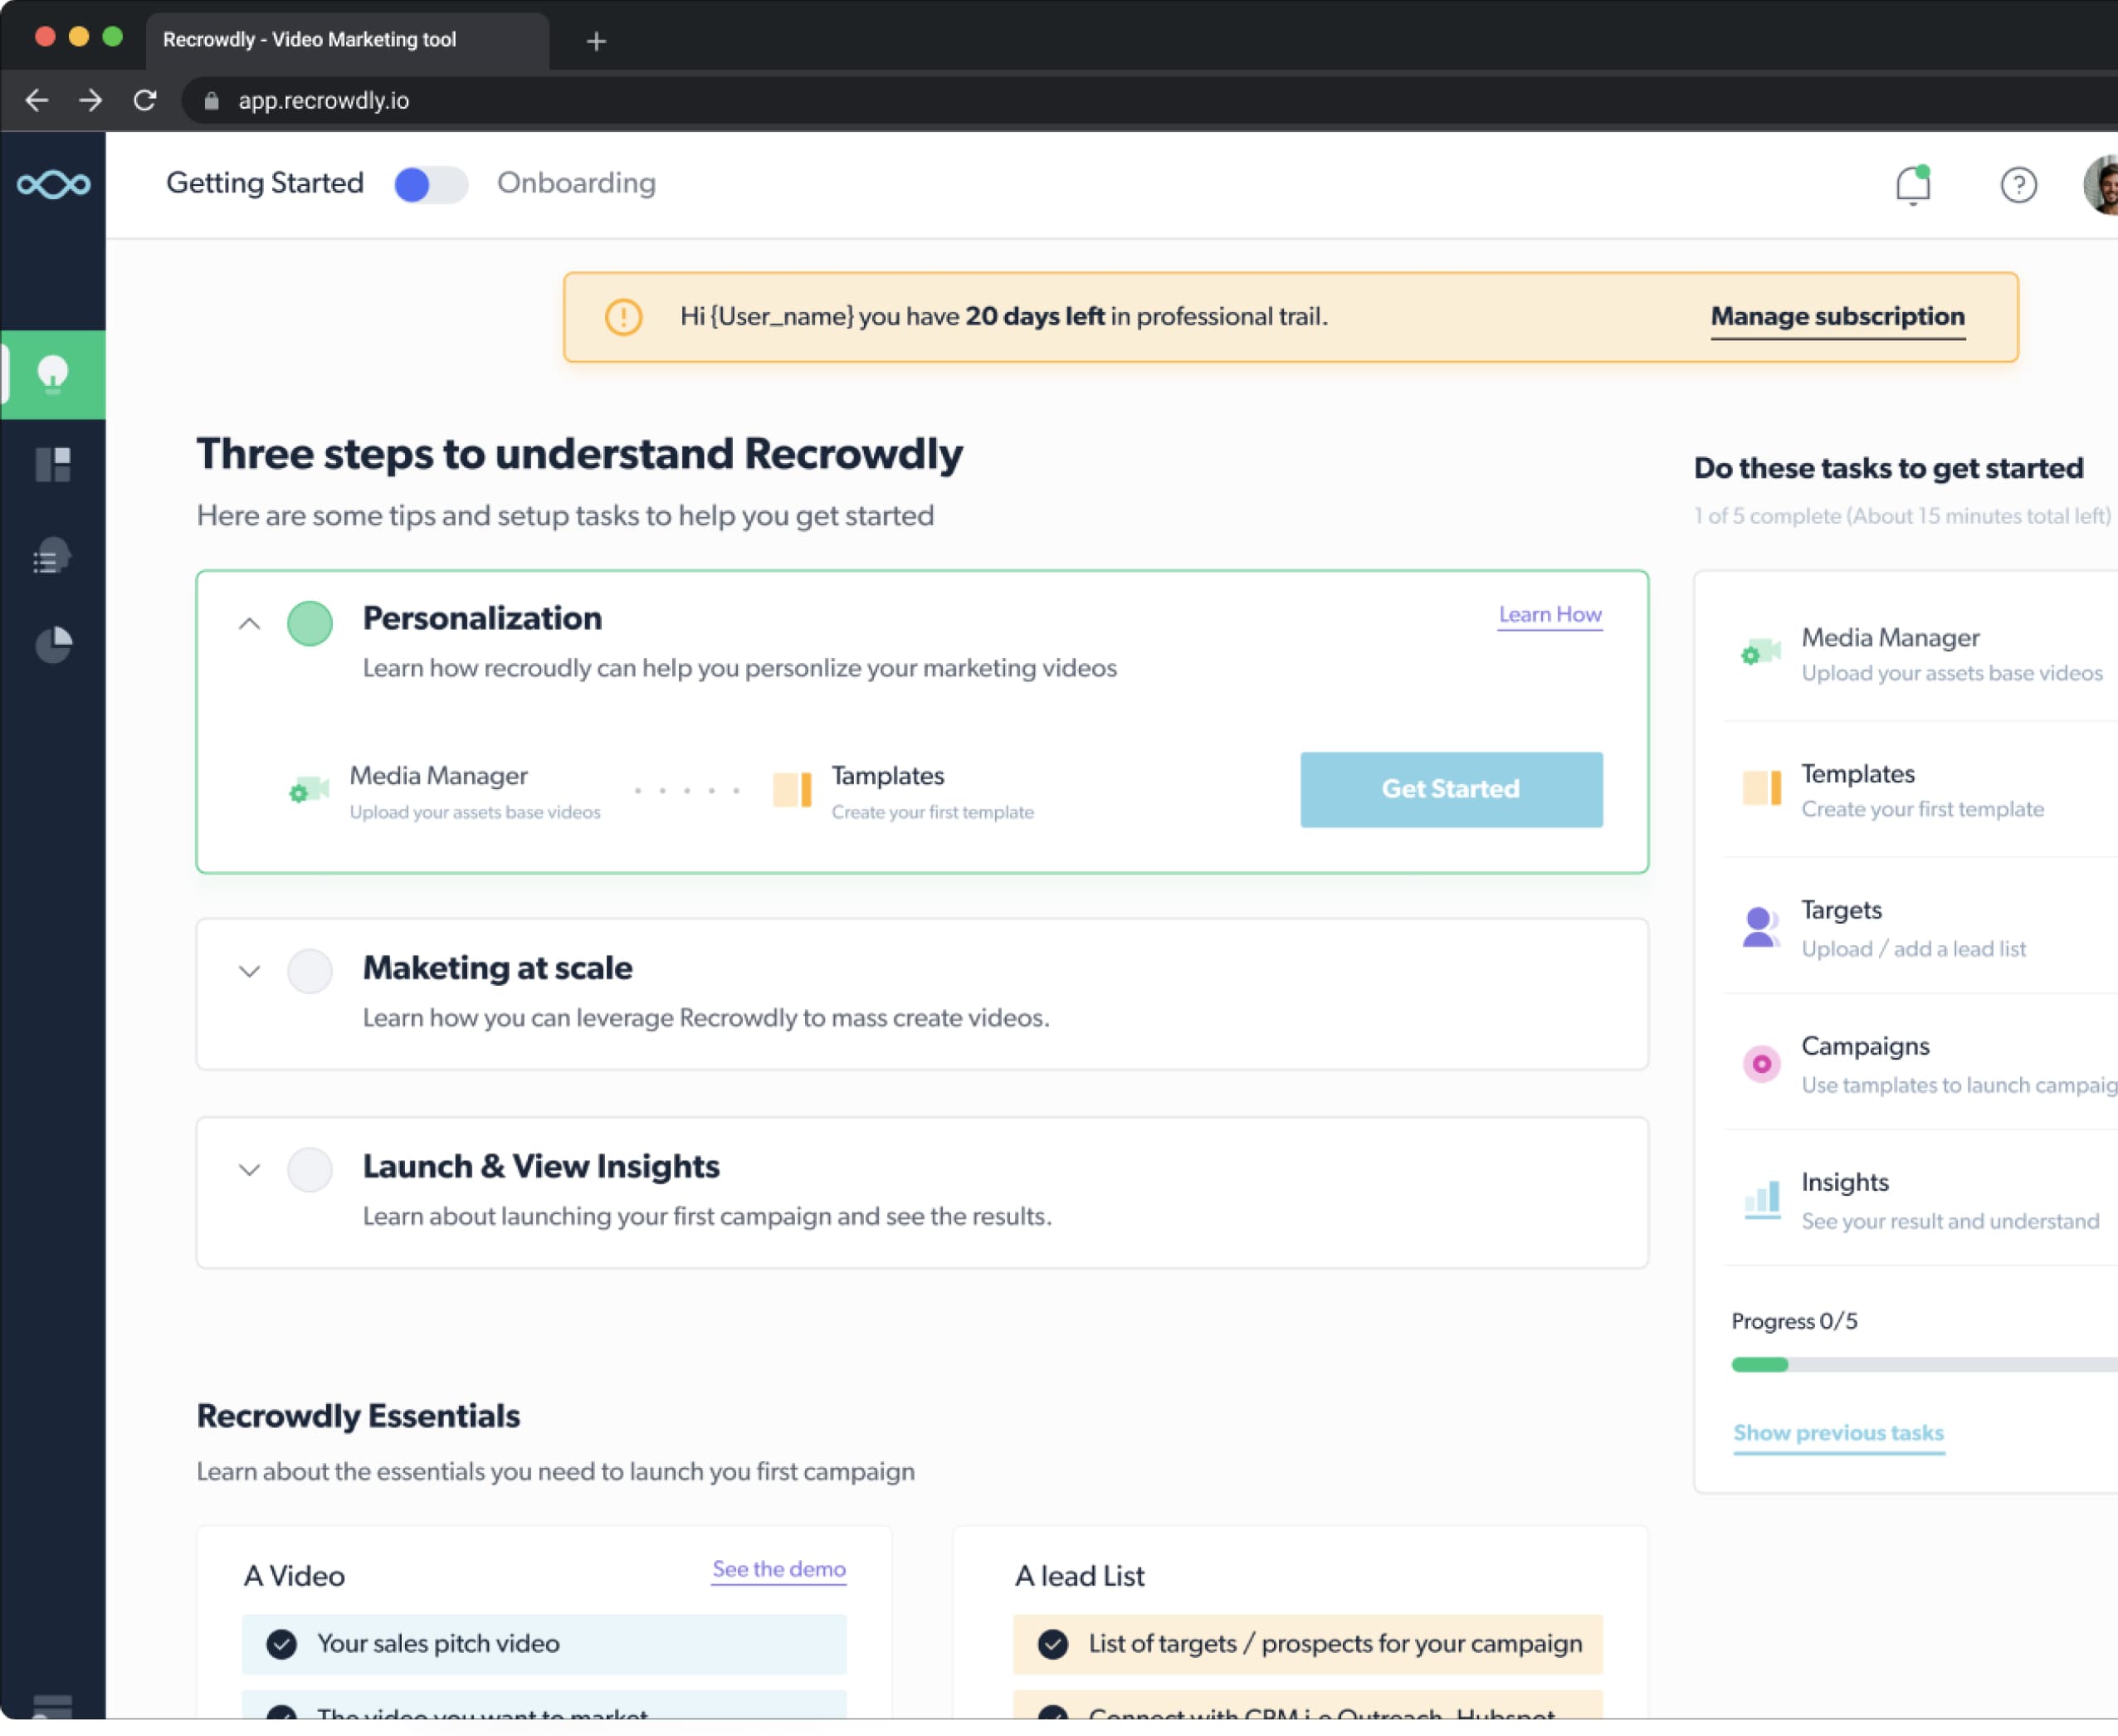The height and width of the screenshot is (1736, 2118).
Task: Click Media Manager icon in Personalization card
Action: (x=308, y=790)
